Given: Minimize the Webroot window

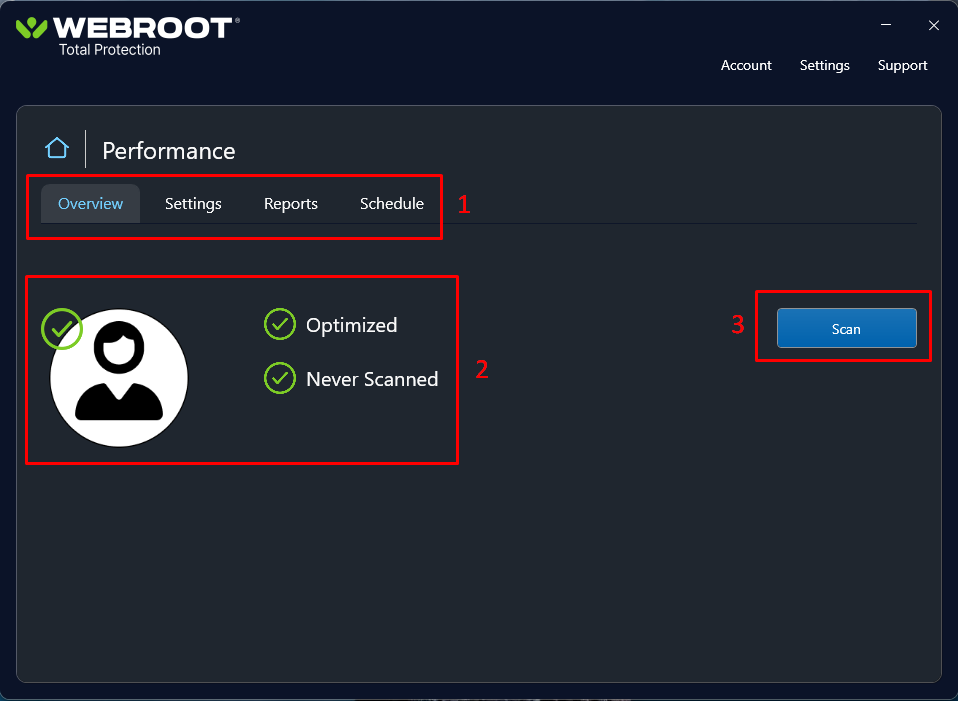Looking at the screenshot, I should [x=886, y=25].
